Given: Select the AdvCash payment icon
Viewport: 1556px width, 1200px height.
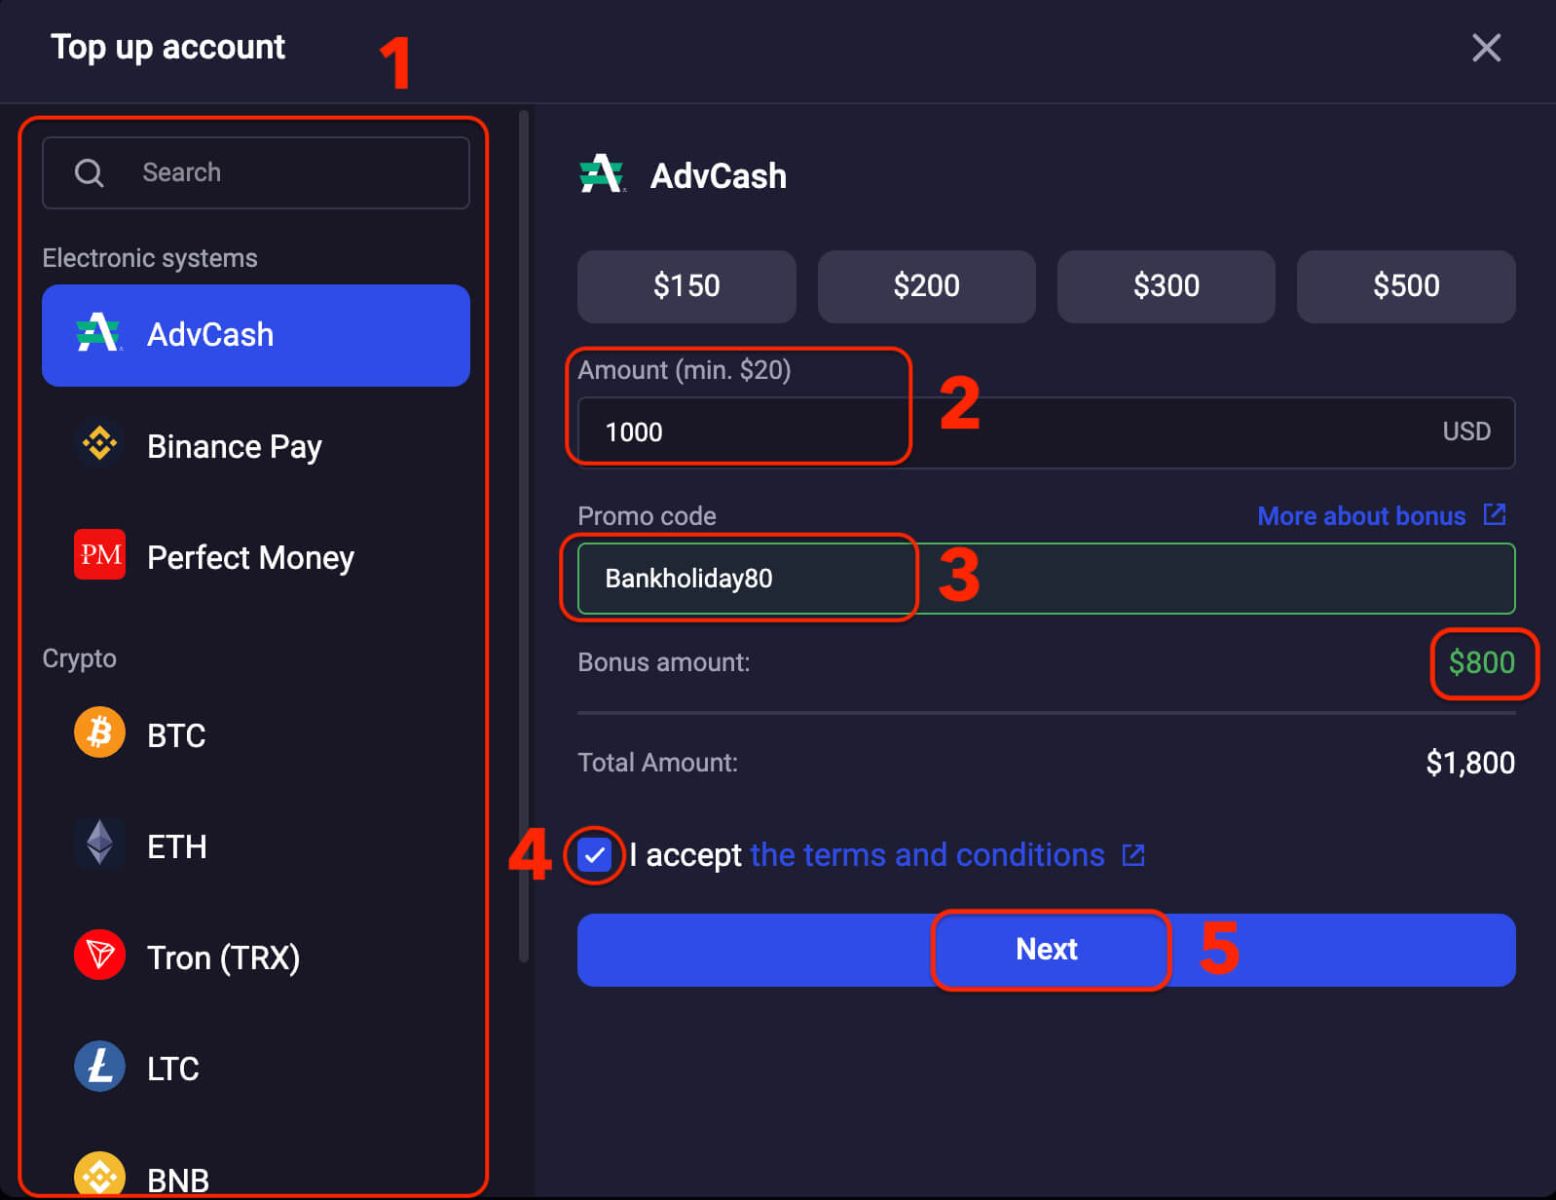Looking at the screenshot, I should coord(100,335).
